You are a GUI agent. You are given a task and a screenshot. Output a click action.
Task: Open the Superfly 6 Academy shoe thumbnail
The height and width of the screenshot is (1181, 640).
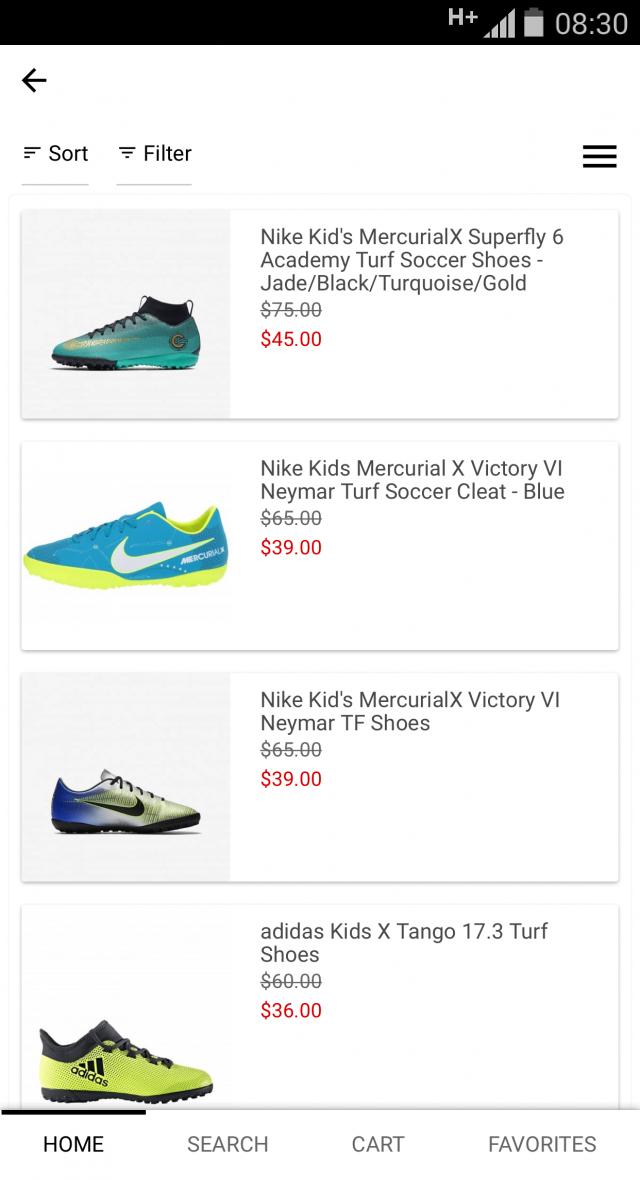126,314
